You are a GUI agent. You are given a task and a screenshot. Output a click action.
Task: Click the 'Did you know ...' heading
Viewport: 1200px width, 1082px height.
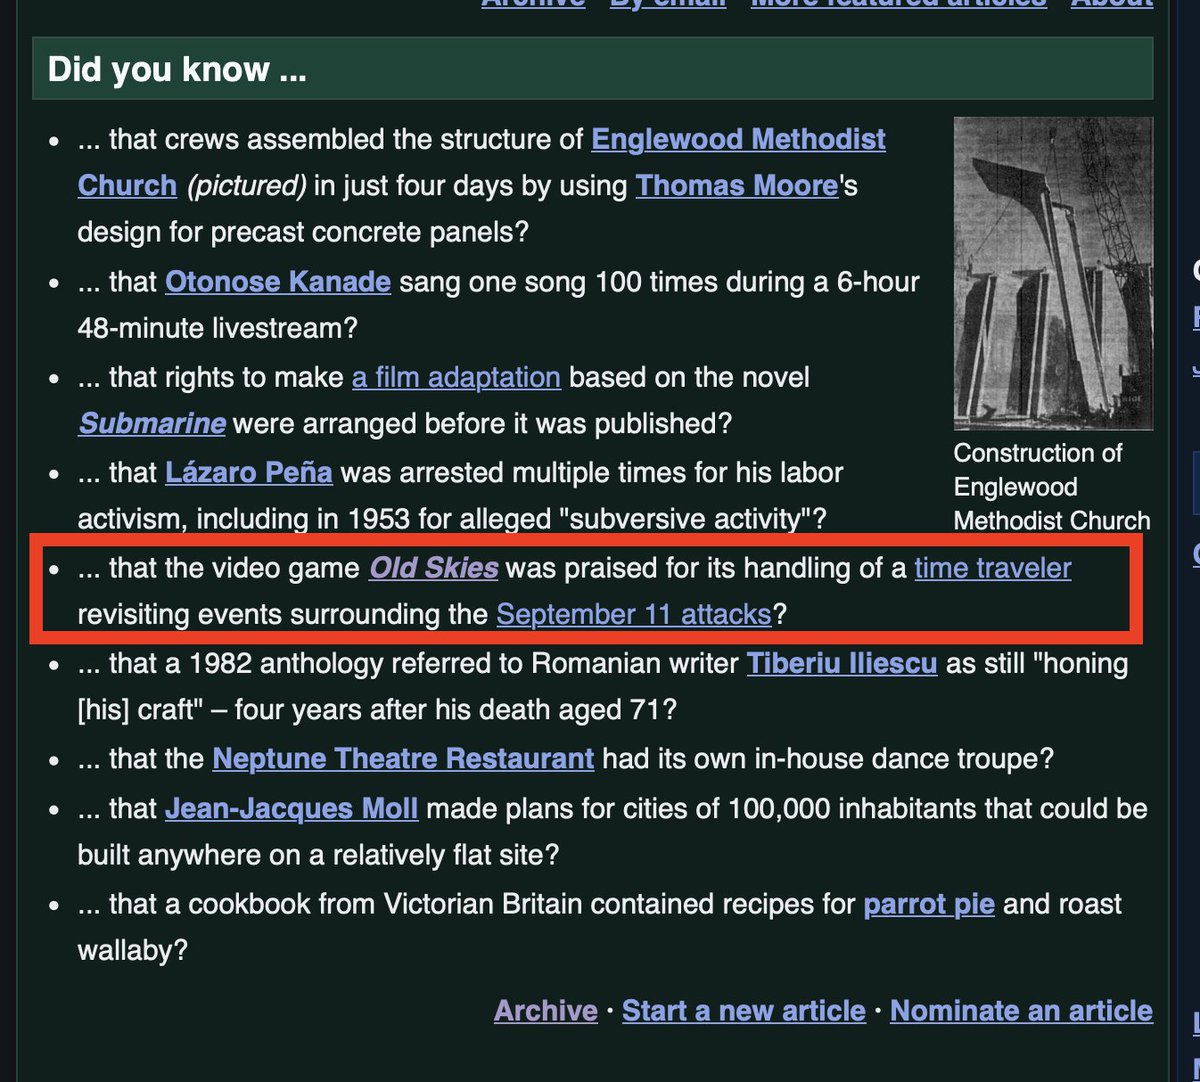click(x=177, y=70)
